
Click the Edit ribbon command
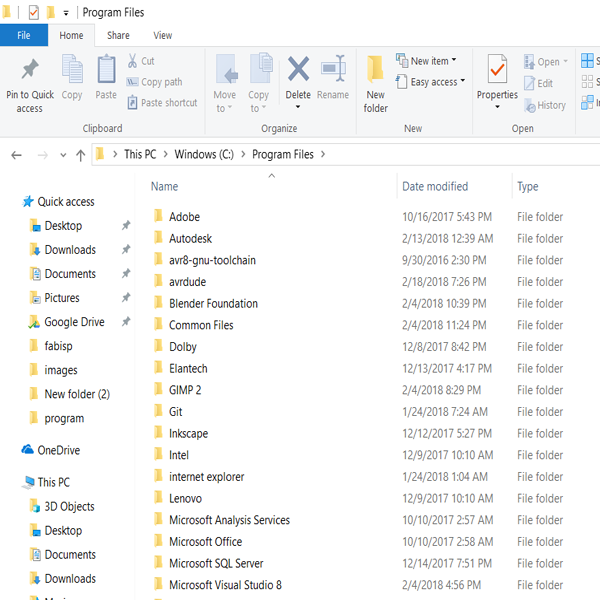(538, 83)
